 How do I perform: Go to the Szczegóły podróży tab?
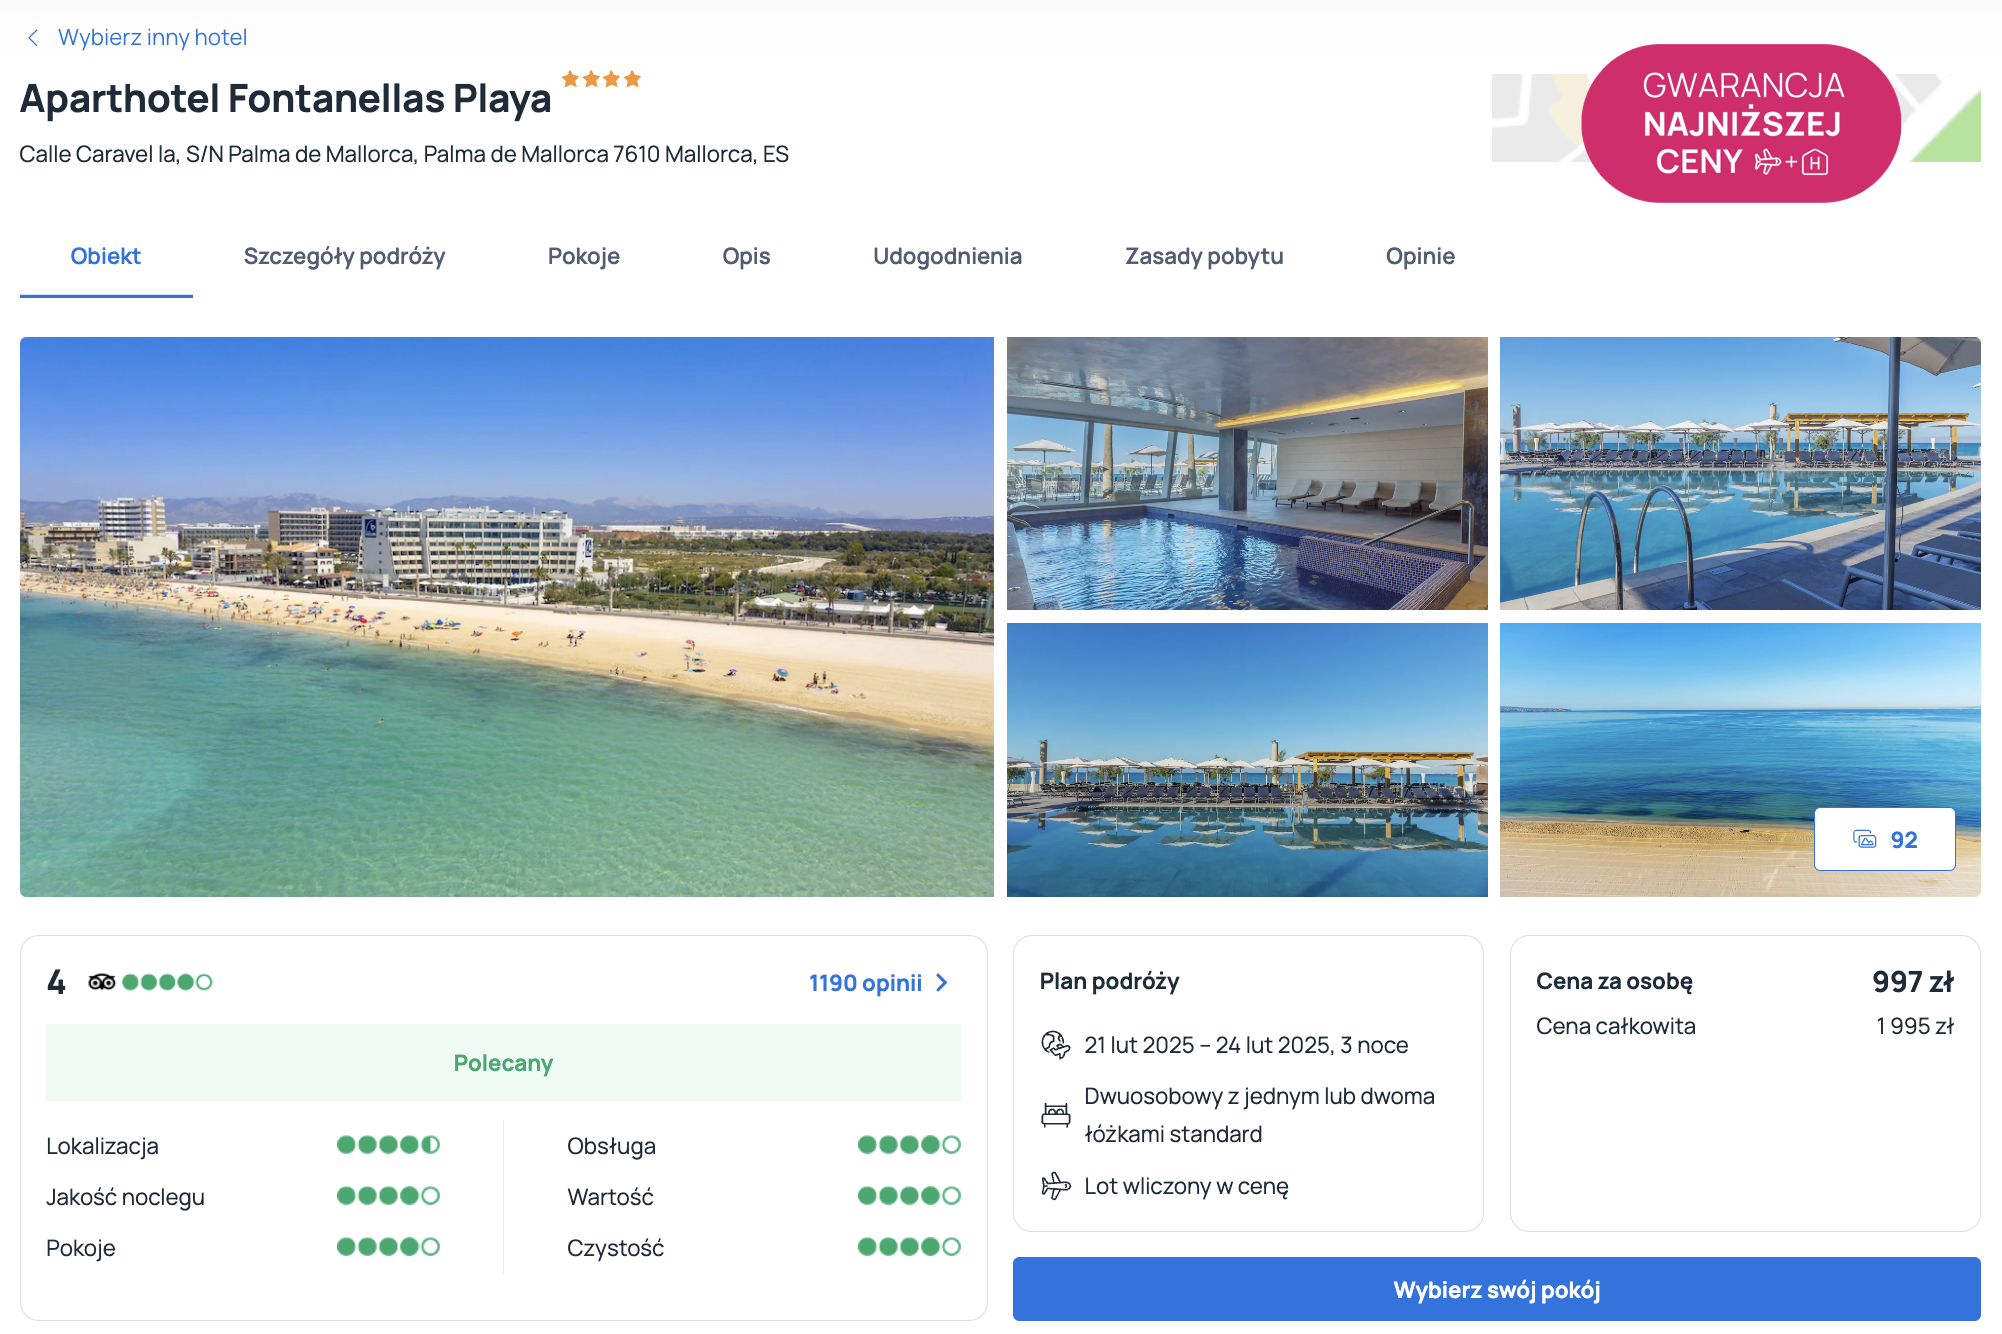coord(344,256)
